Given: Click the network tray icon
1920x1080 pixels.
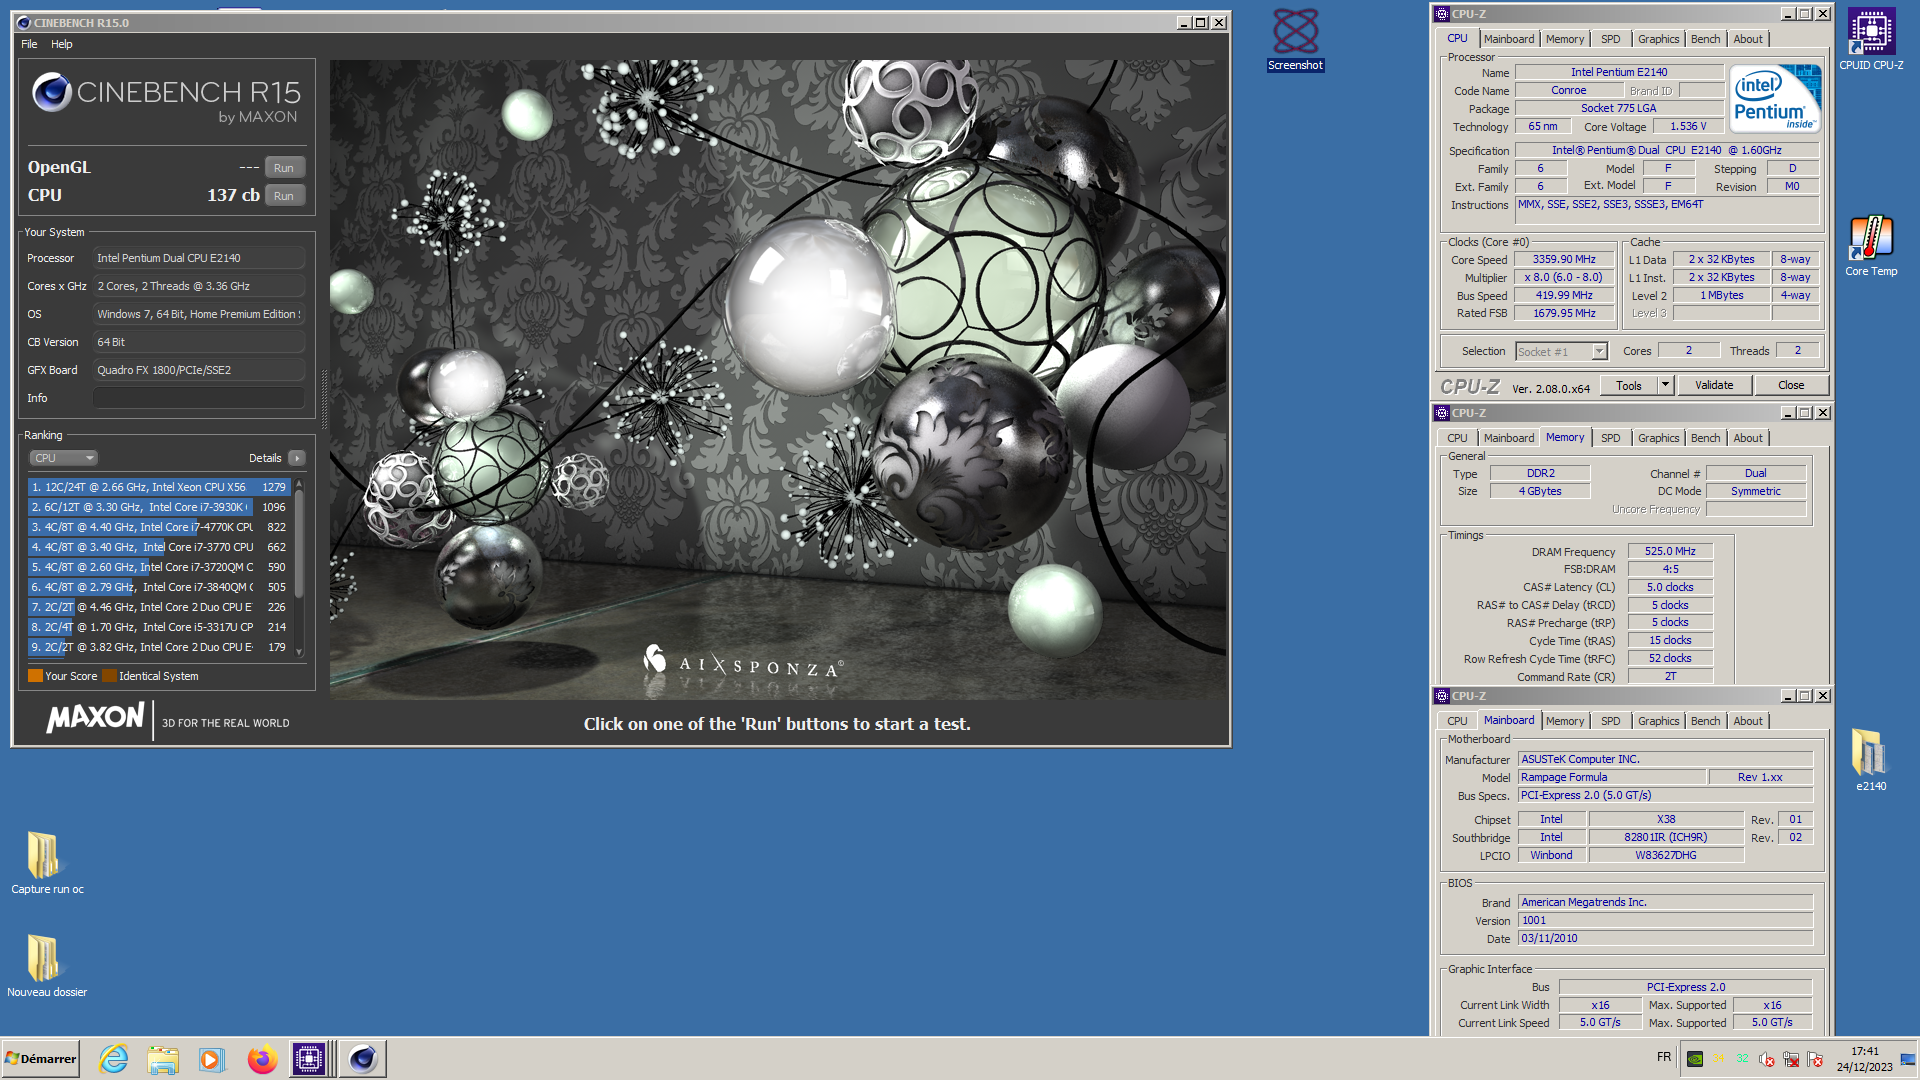Looking at the screenshot, I should tap(1791, 1059).
